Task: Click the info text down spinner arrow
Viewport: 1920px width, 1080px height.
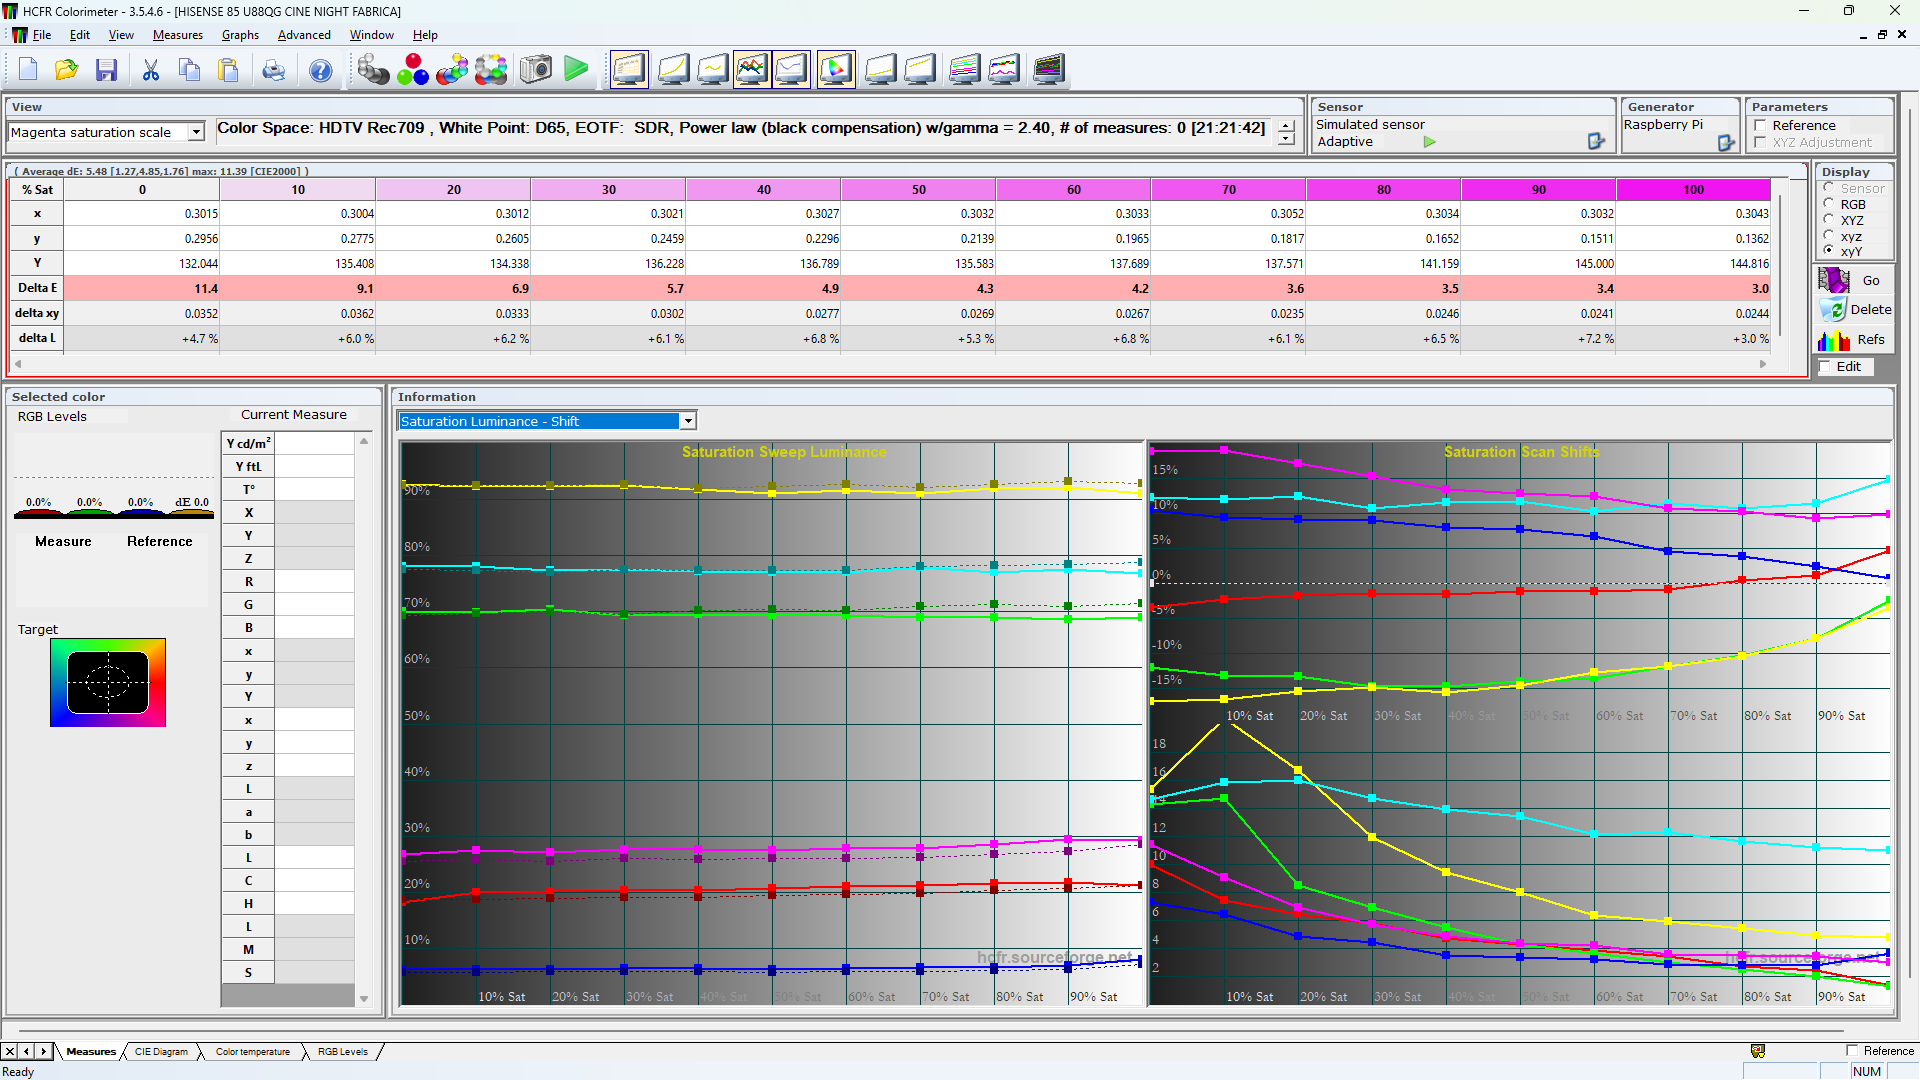Action: [x=1286, y=139]
